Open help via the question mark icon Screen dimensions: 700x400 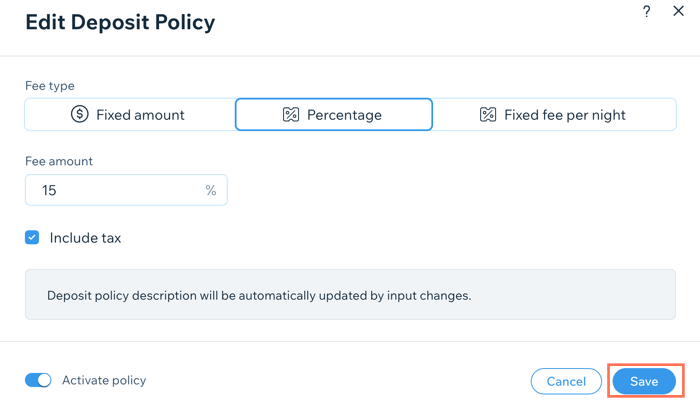pos(646,11)
